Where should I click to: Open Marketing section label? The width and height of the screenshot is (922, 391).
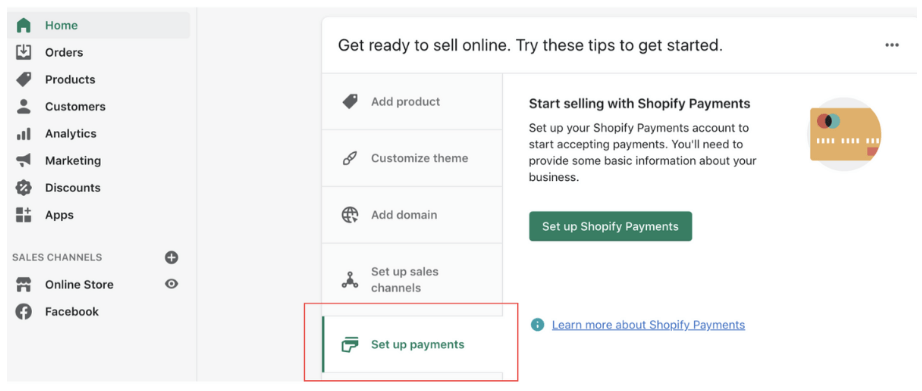coord(73,161)
